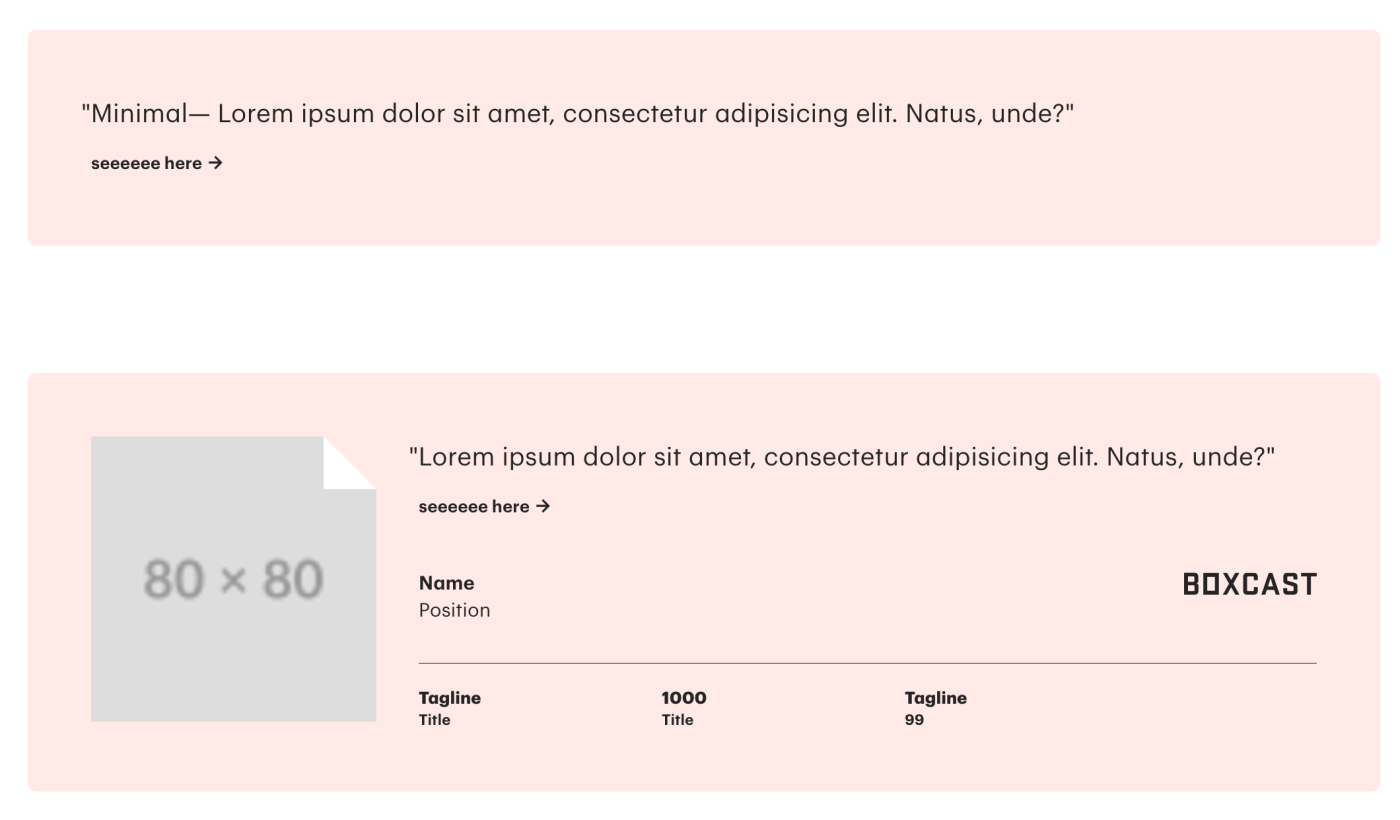Click the horizontal divider line above the stats
Viewport: 1400px width, 820px height.
pos(868,663)
